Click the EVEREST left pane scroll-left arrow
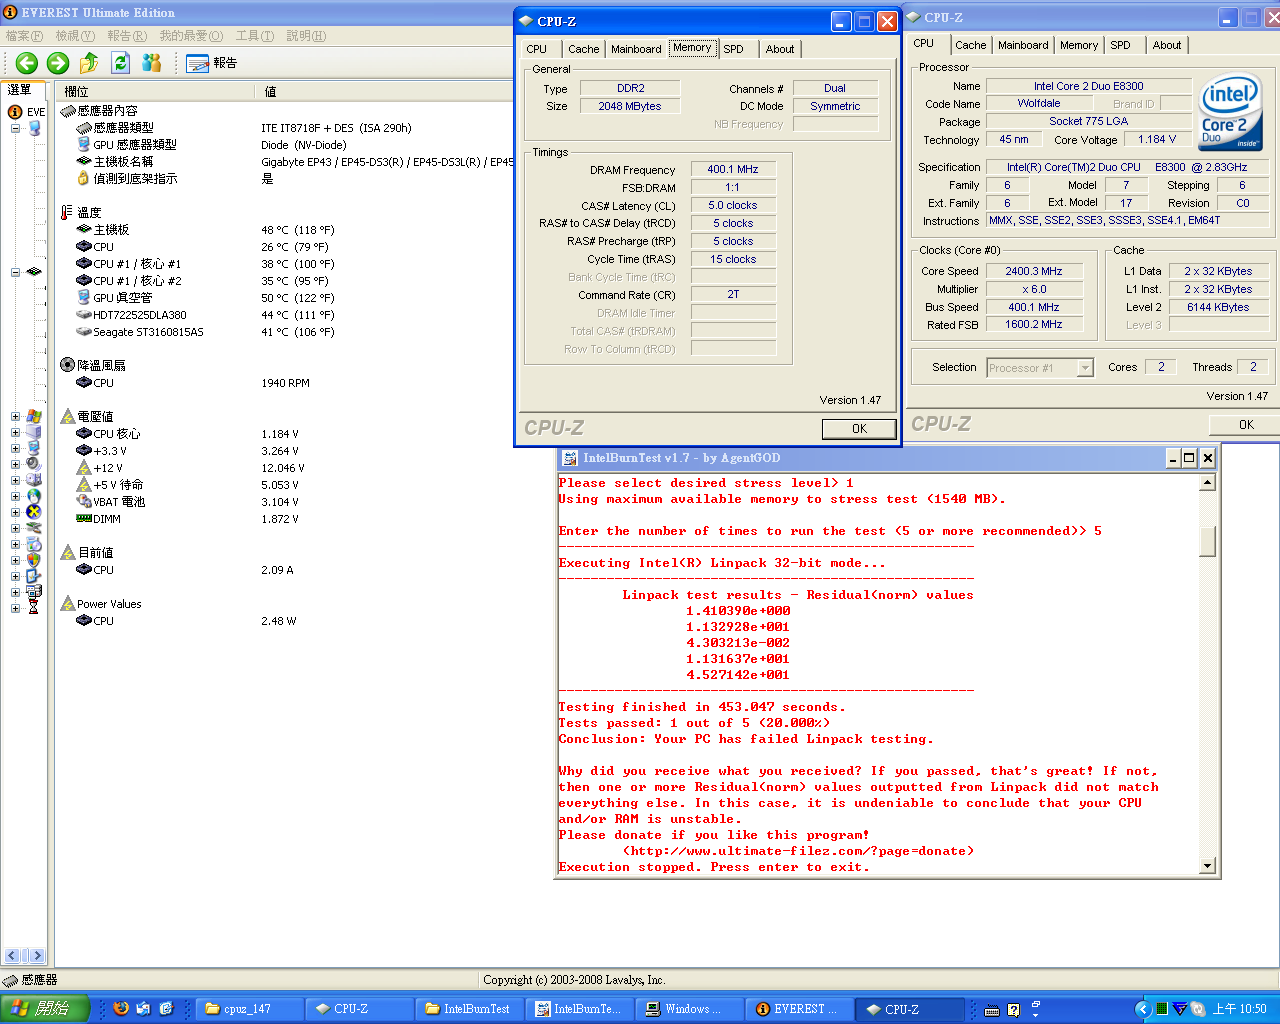1280x1024 pixels. coord(13,956)
